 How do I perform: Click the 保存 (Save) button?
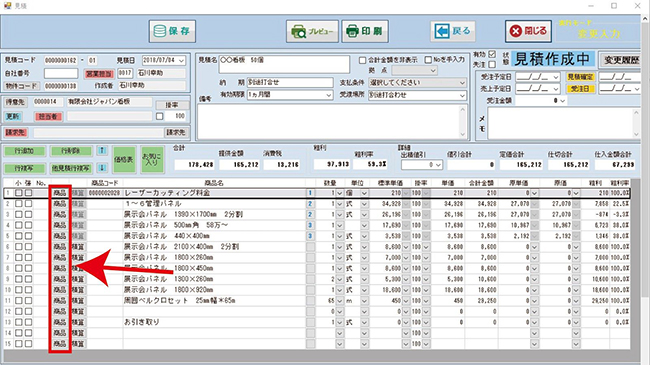pos(172,31)
